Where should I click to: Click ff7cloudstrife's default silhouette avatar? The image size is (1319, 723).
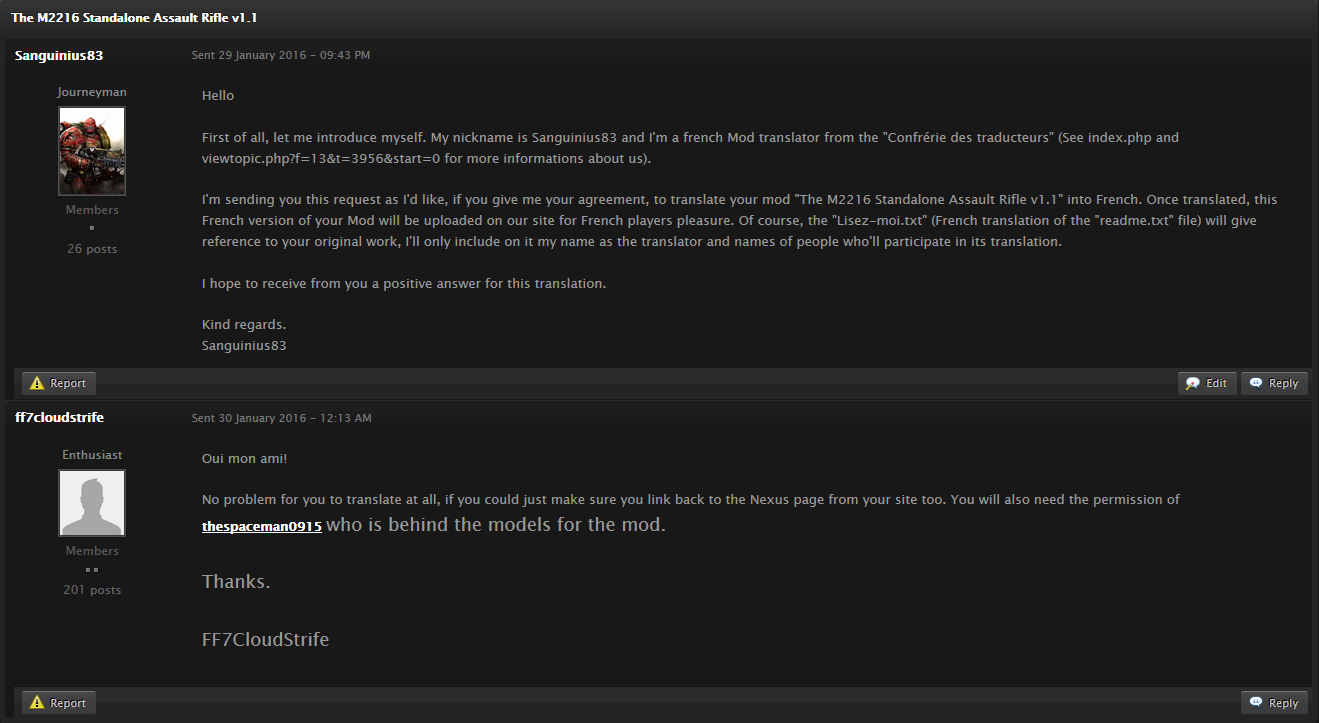(x=92, y=503)
